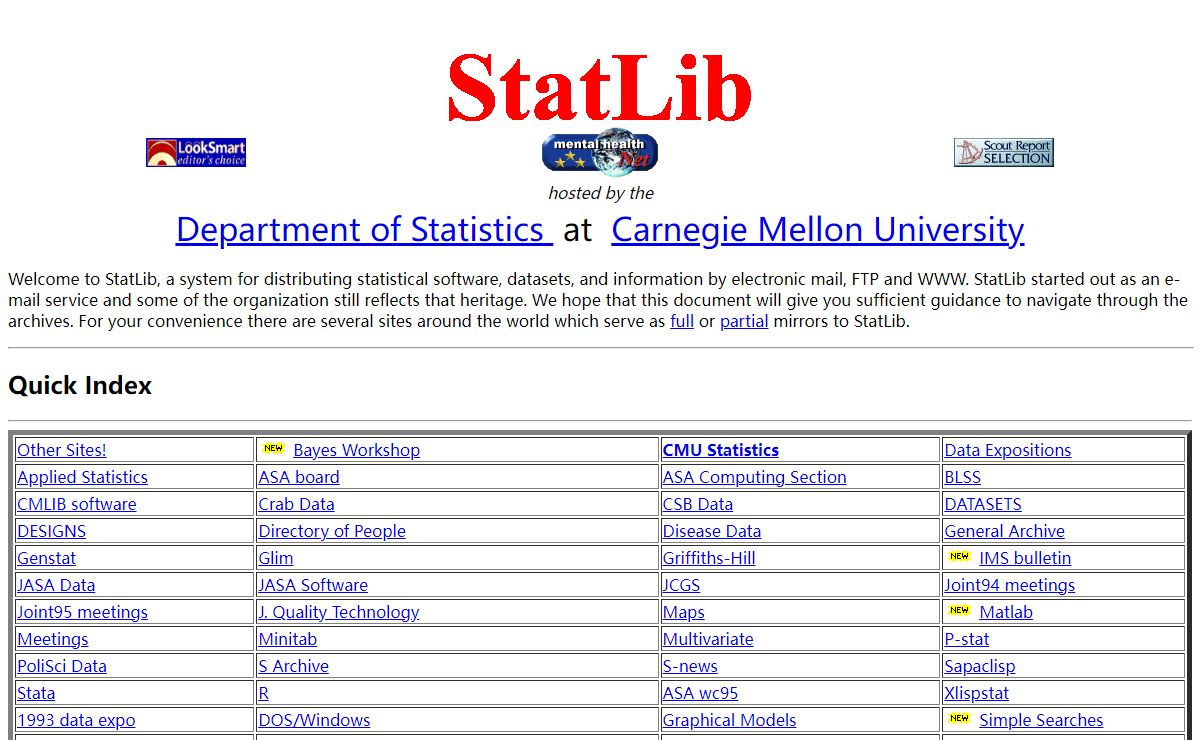Open the DESIGNS link
The width and height of the screenshot is (1200, 740).
point(52,531)
